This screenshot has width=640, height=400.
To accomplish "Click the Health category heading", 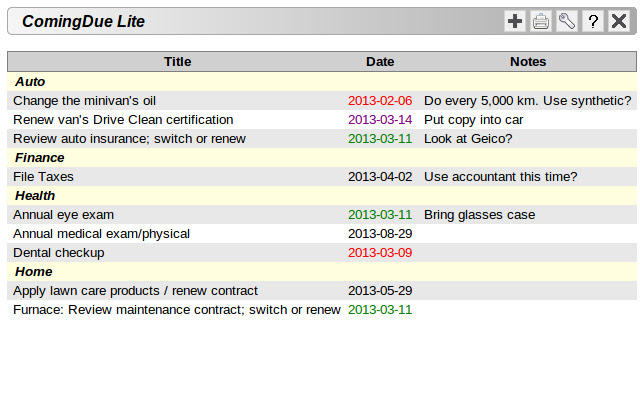I will pos(36,195).
